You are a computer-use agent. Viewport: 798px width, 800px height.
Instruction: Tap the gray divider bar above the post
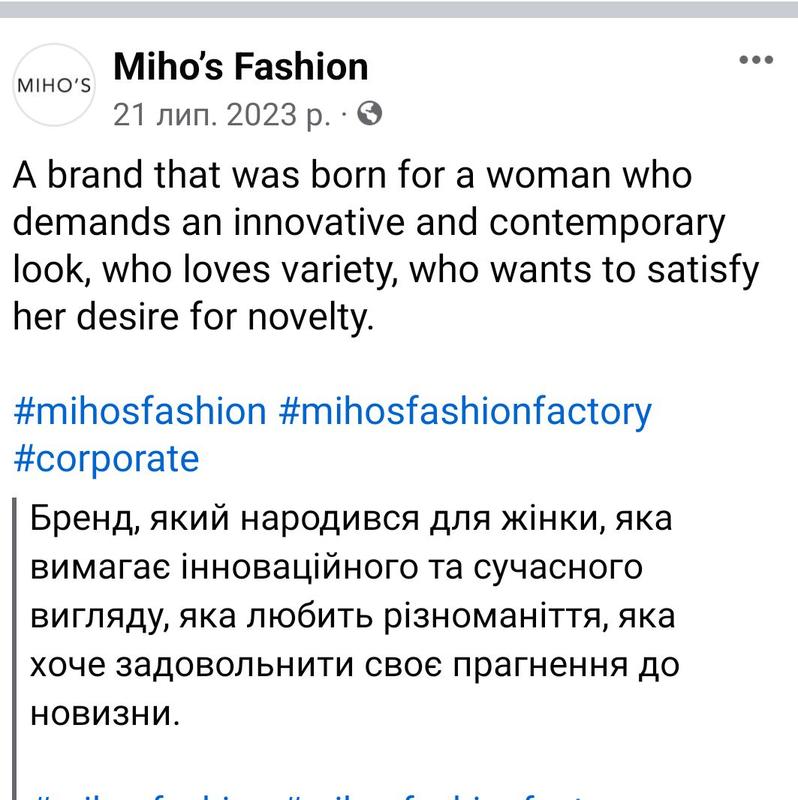point(399,10)
